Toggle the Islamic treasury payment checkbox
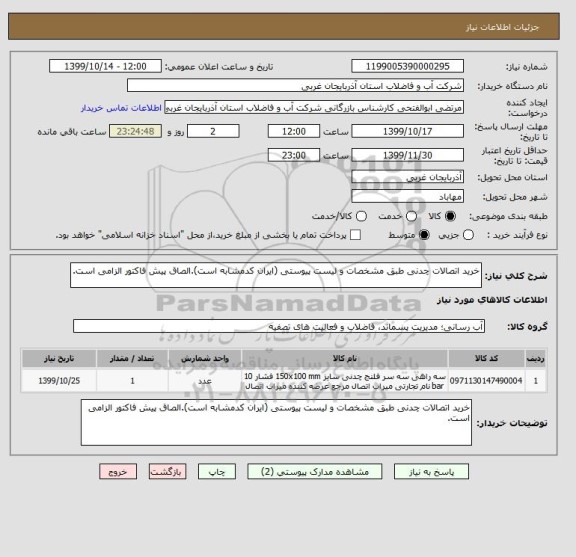Image resolution: width=576 pixels, height=557 pixels. pyautogui.click(x=355, y=235)
